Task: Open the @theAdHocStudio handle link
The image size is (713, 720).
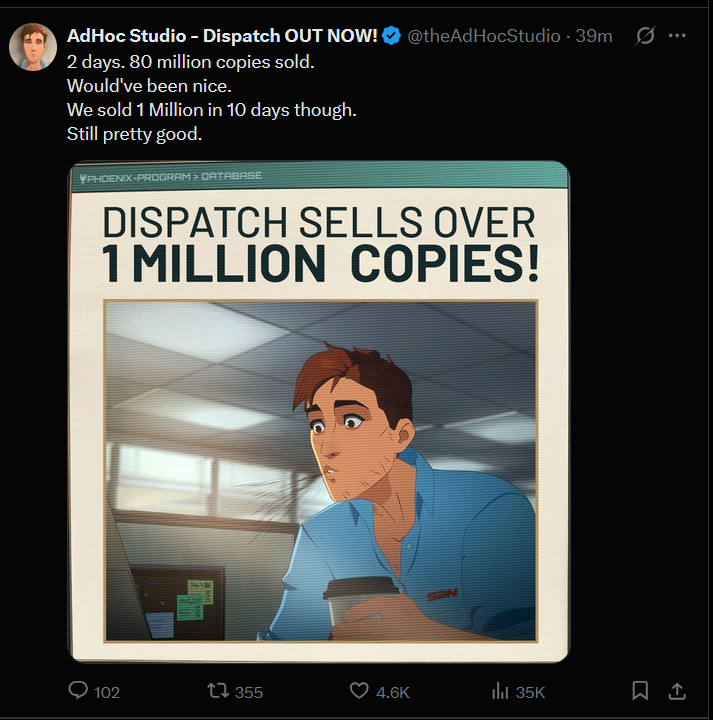Action: 484,36
